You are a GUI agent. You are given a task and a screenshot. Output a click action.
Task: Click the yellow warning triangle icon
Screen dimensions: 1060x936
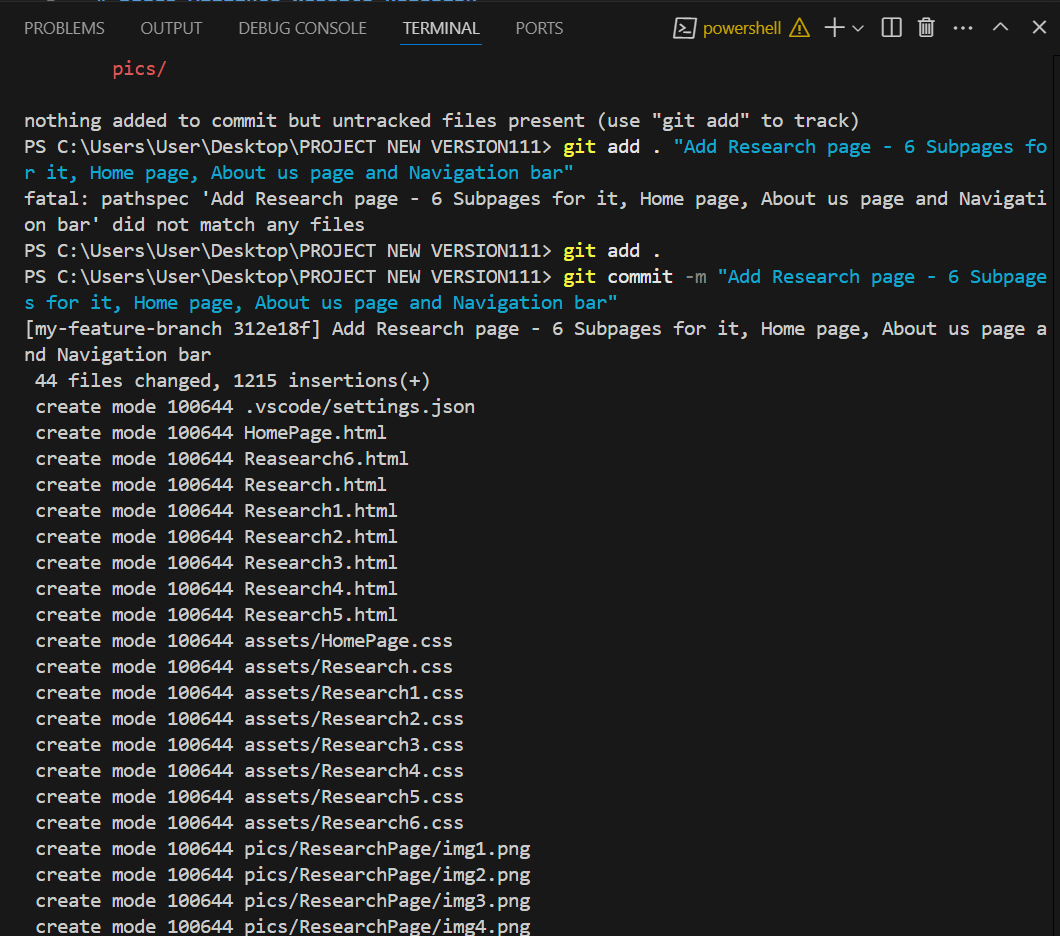coord(799,28)
